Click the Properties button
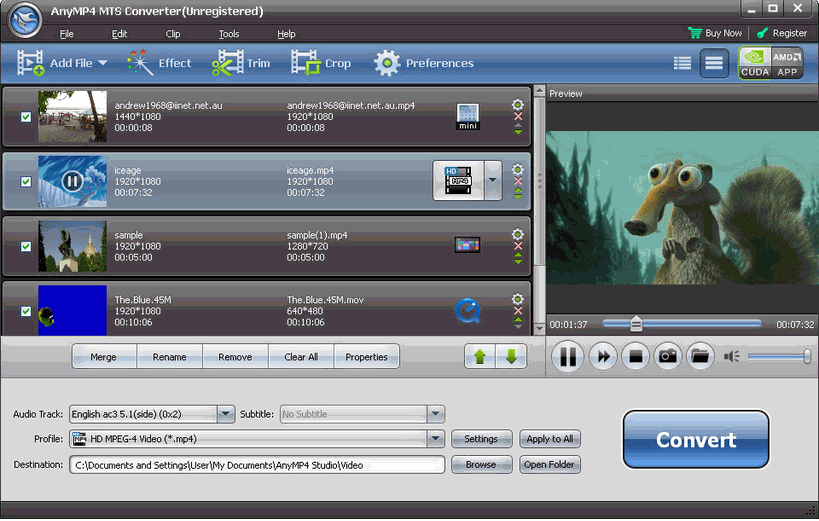 point(366,357)
